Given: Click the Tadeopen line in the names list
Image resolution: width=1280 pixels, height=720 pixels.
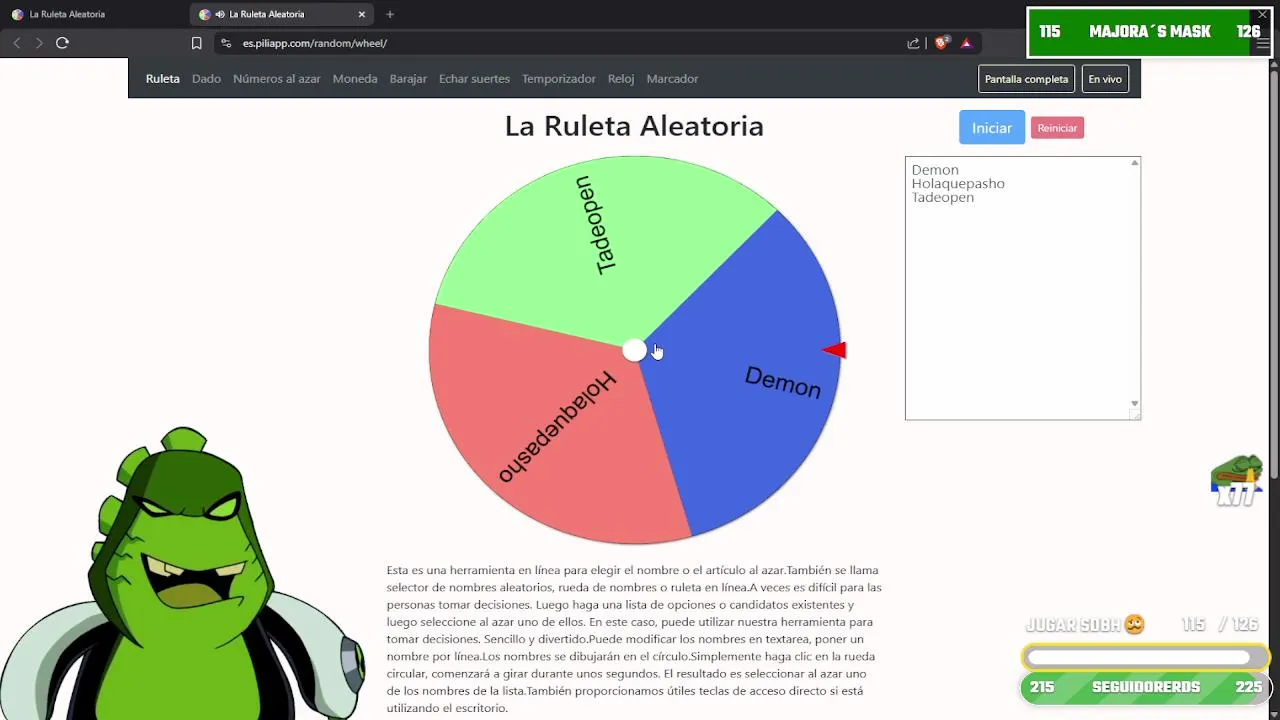Looking at the screenshot, I should pyautogui.click(x=943, y=198).
